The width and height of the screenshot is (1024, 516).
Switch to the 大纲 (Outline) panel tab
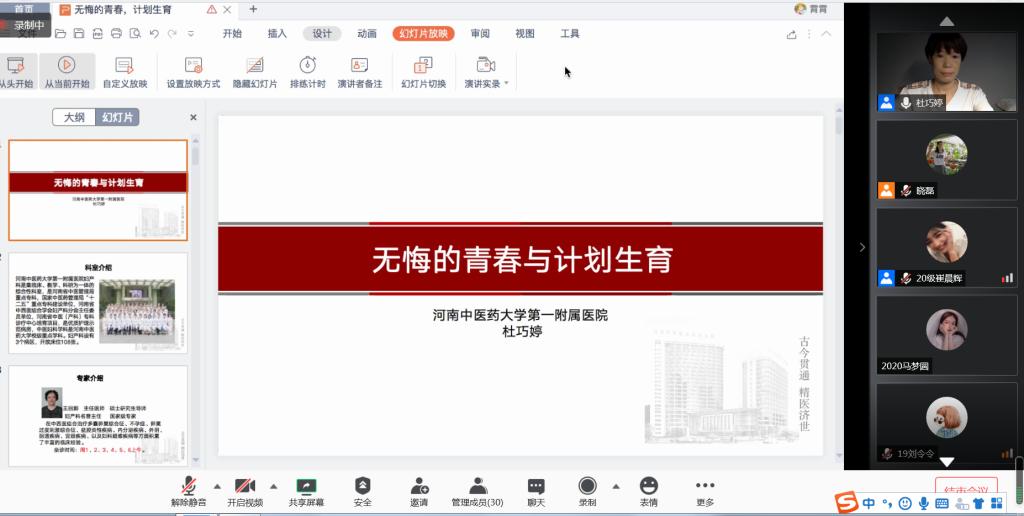pyautogui.click(x=75, y=117)
